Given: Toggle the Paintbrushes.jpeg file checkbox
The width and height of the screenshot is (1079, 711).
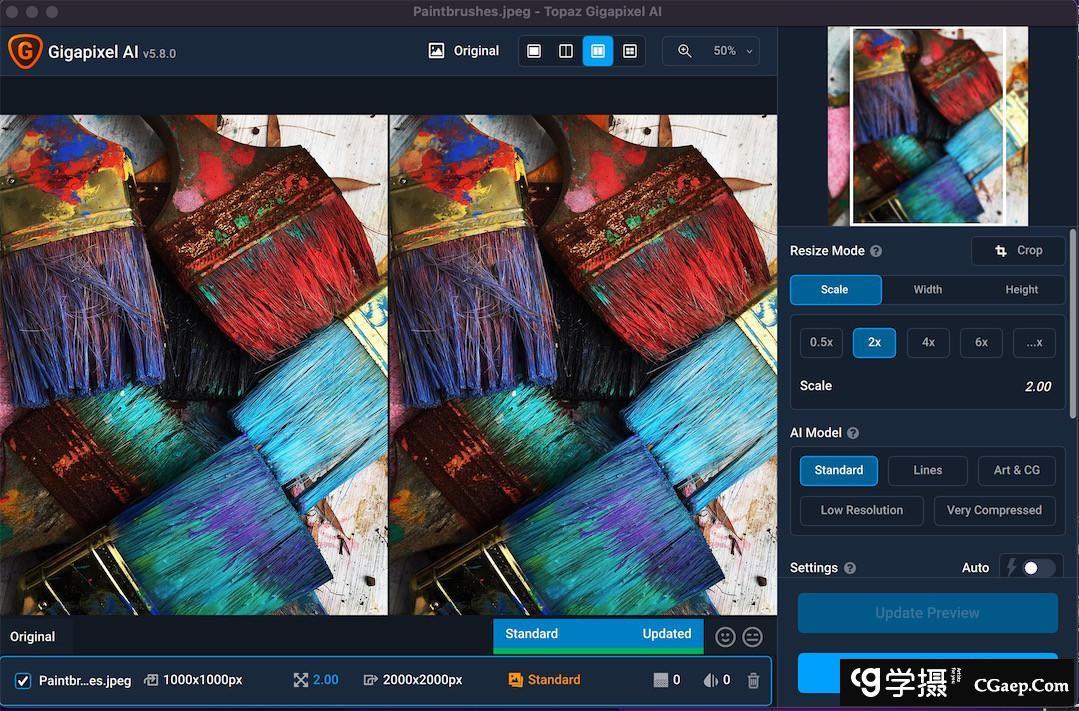Looking at the screenshot, I should [23, 681].
